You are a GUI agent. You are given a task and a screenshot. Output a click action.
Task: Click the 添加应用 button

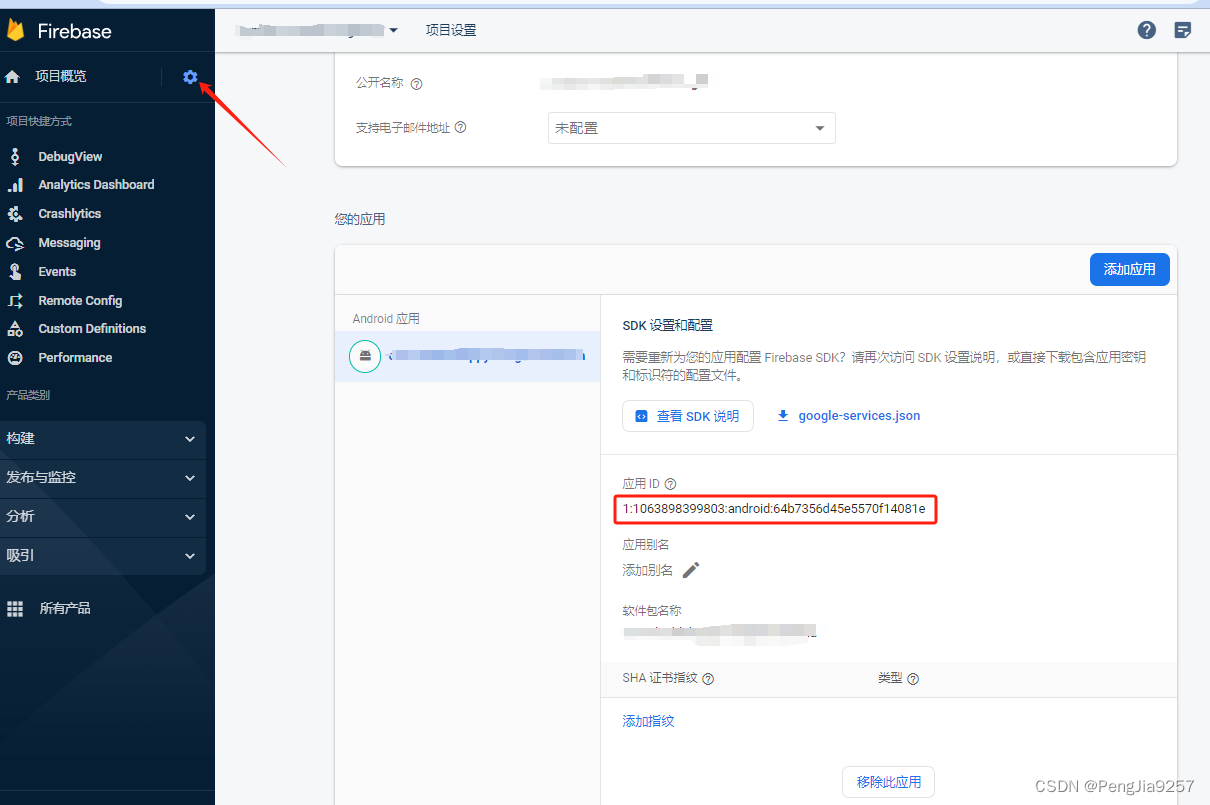click(1129, 269)
